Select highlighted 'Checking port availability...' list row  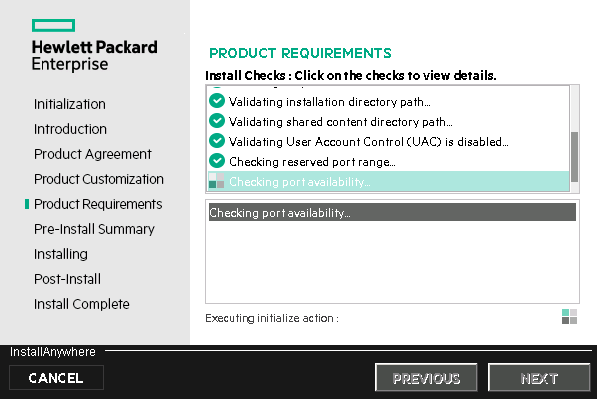(x=388, y=181)
